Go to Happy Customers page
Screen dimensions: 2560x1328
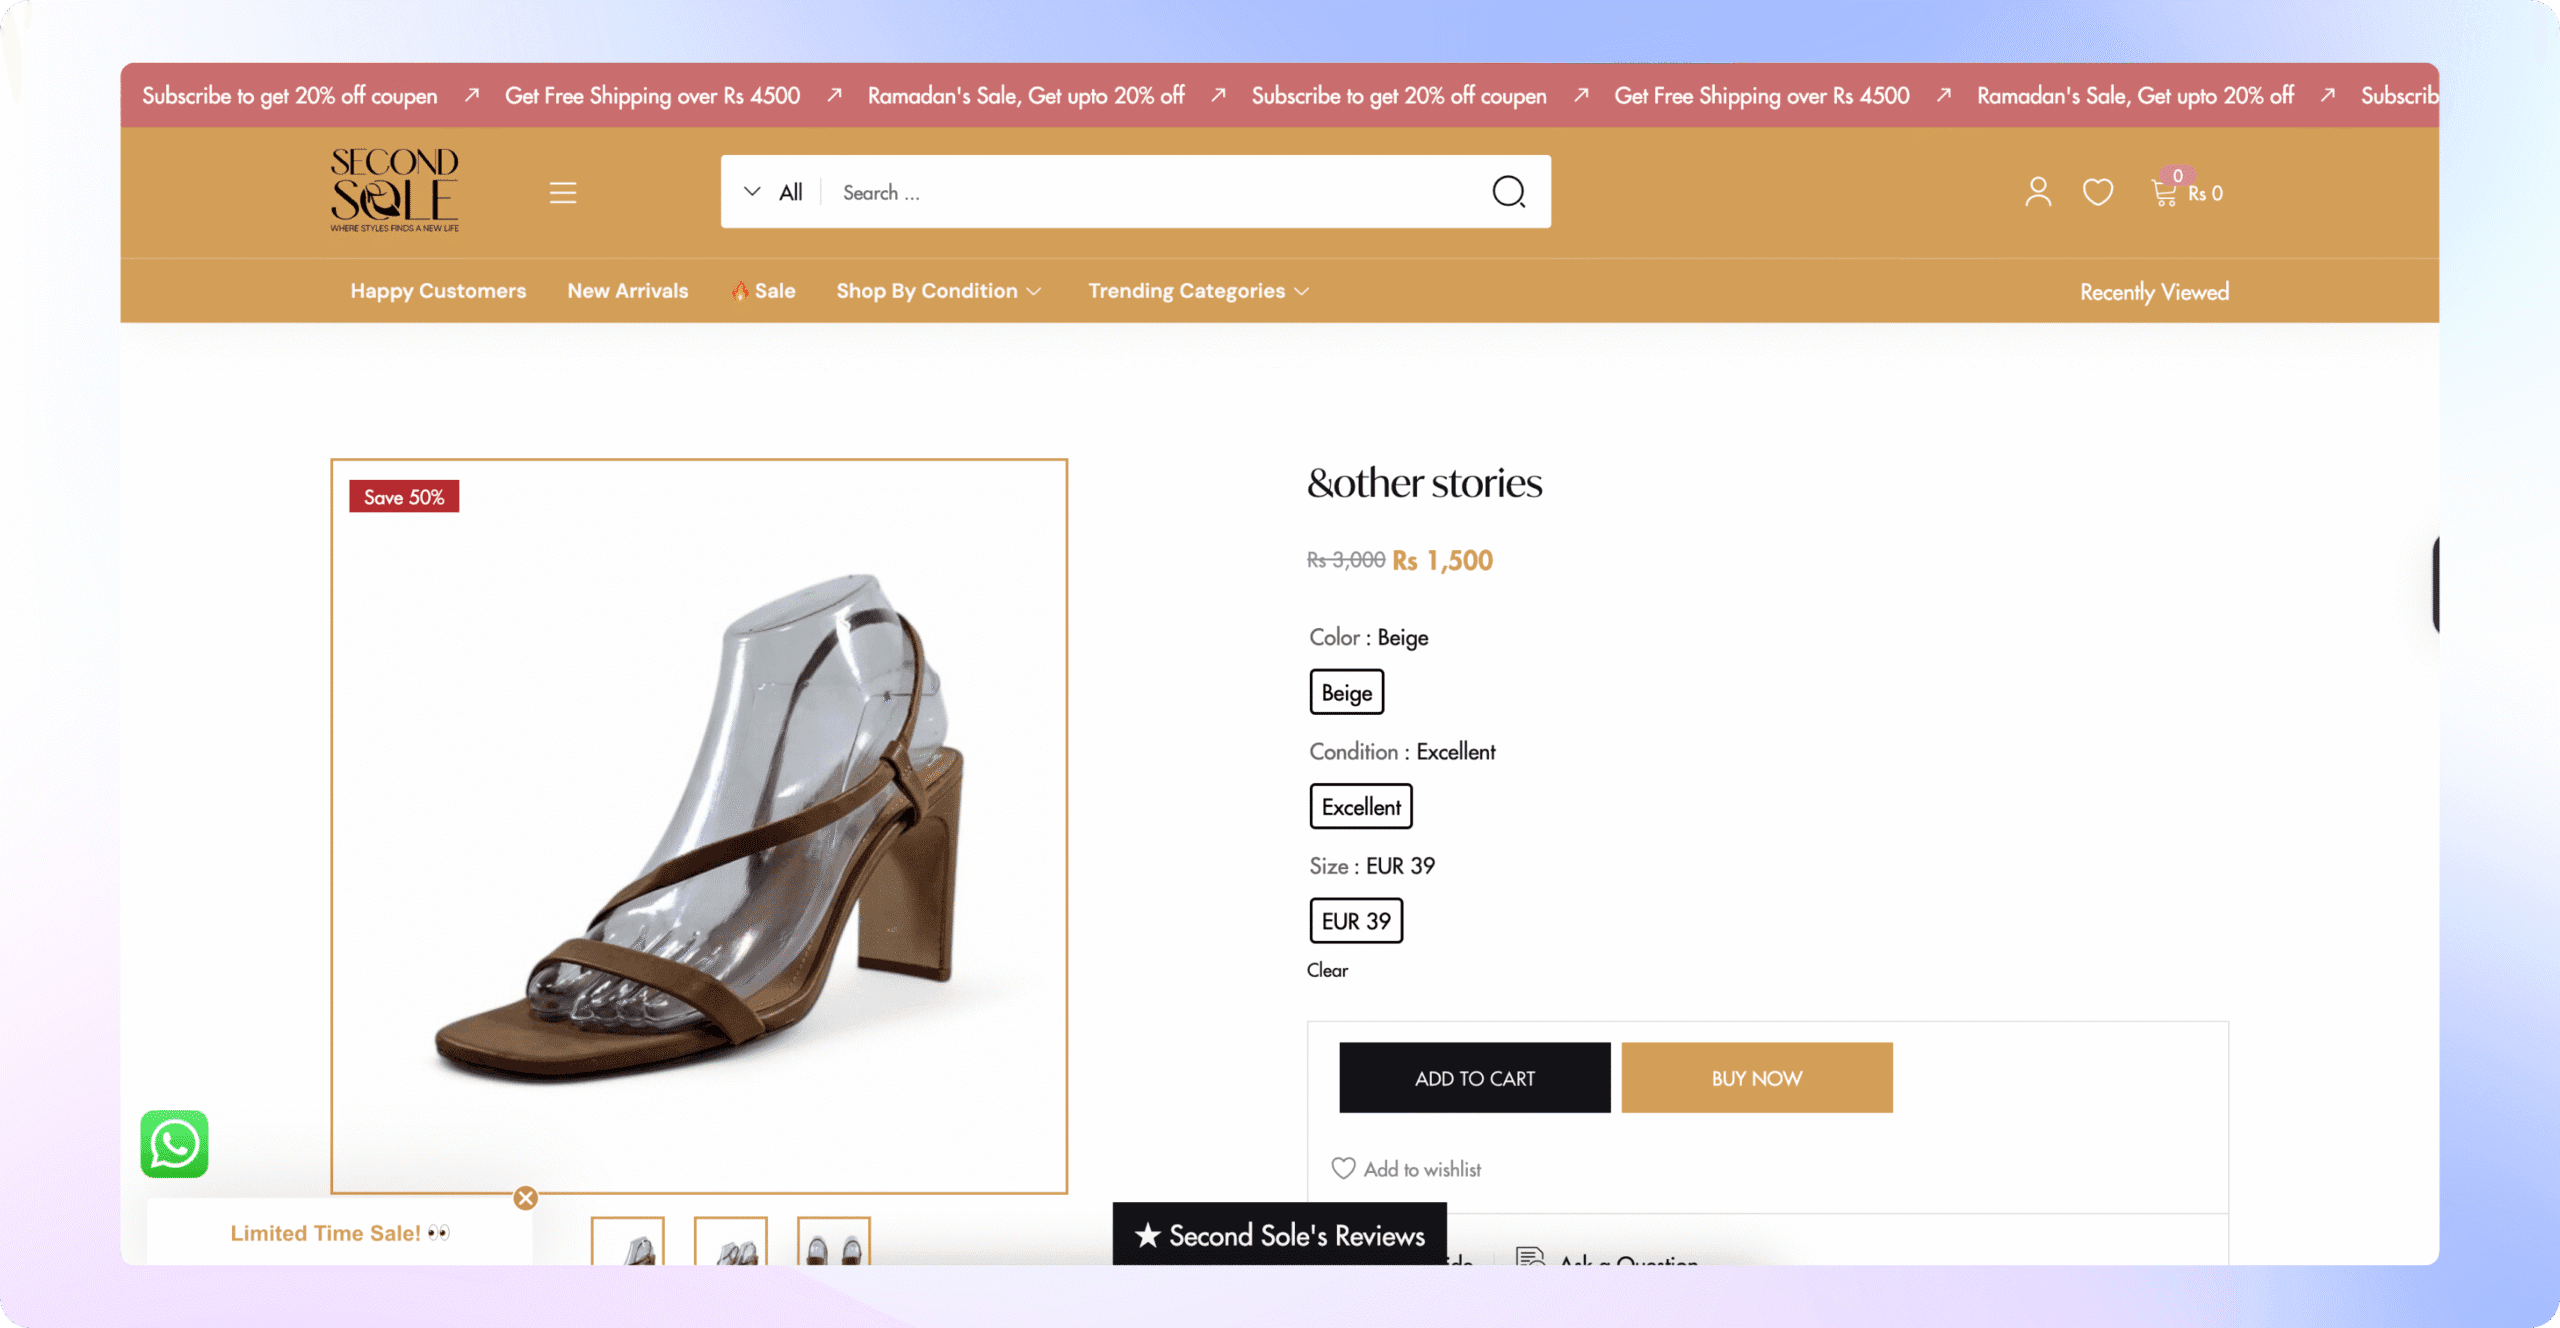point(438,291)
